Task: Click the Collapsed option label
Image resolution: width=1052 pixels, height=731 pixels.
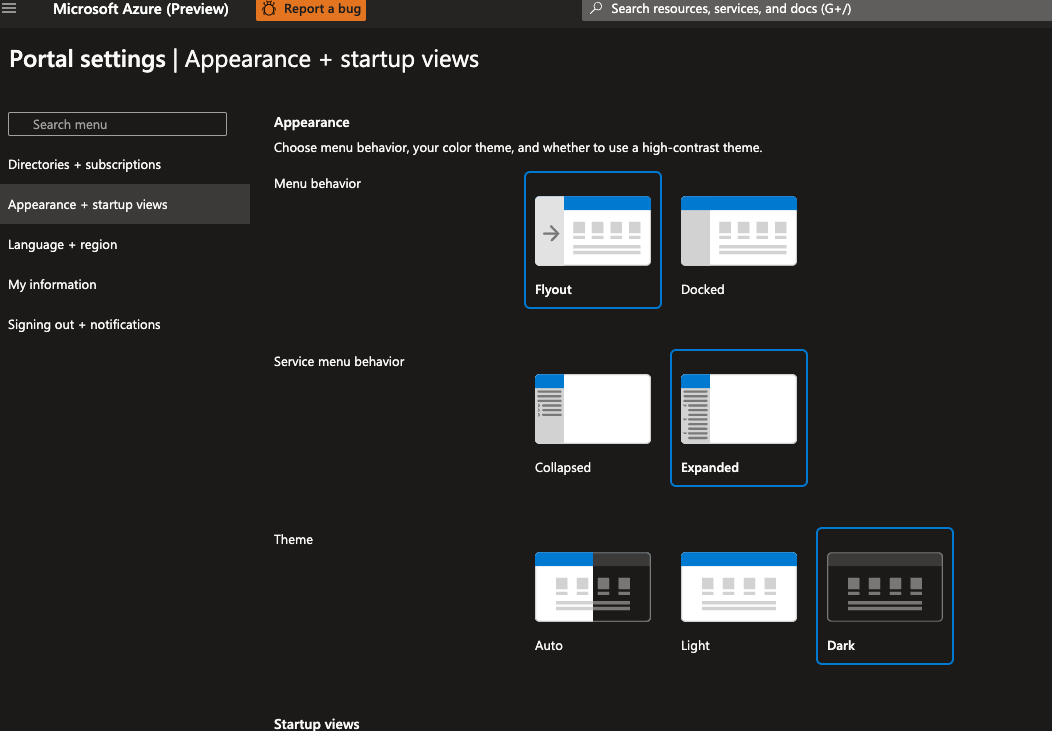Action: pos(562,467)
